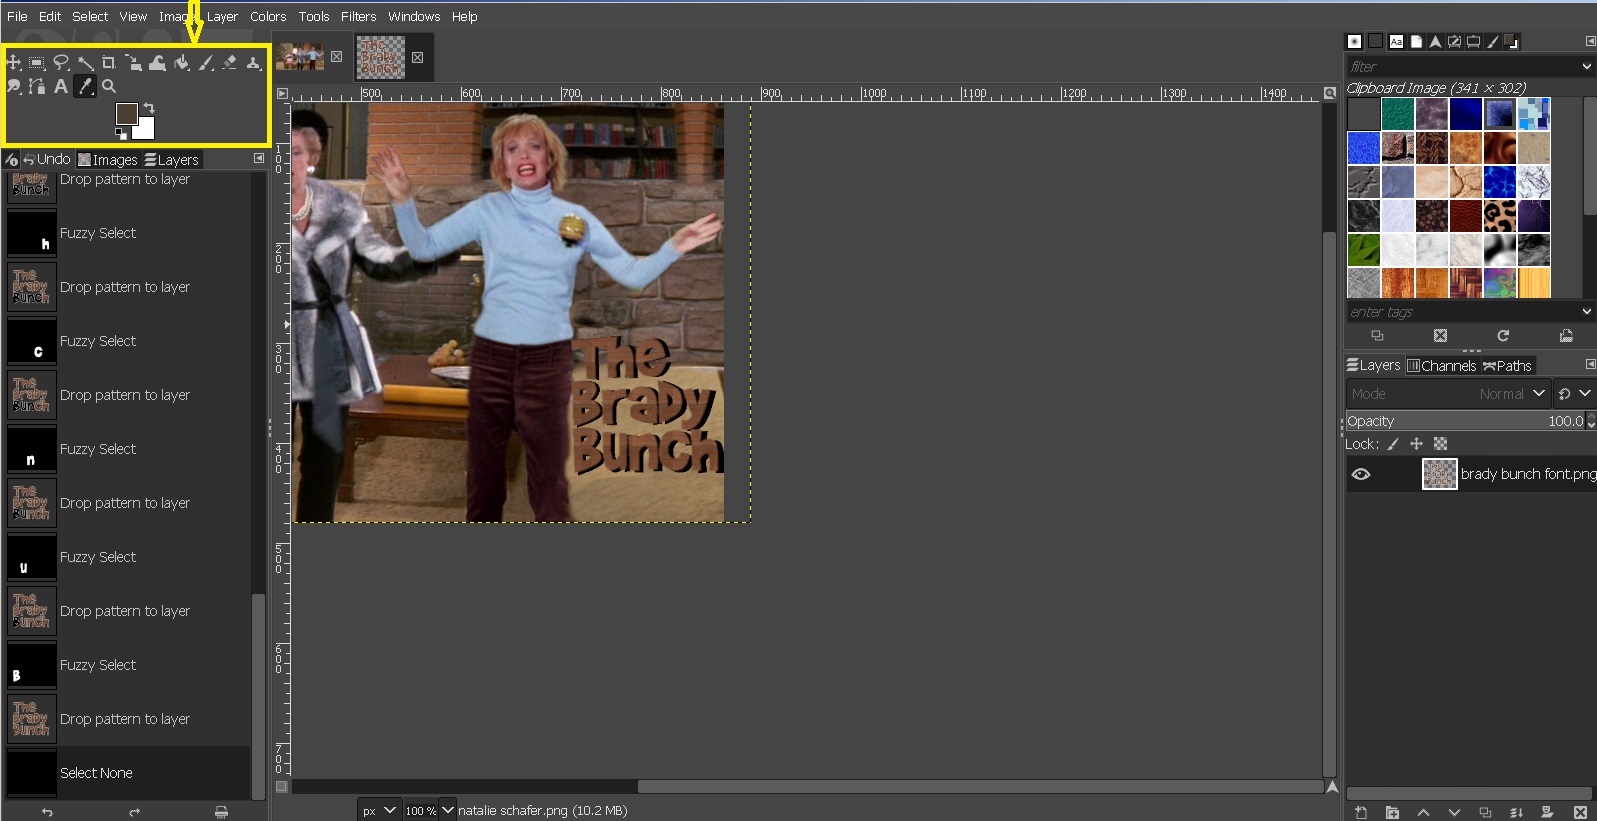This screenshot has width=1597, height=821.
Task: Lower the selected layer
Action: (1454, 812)
